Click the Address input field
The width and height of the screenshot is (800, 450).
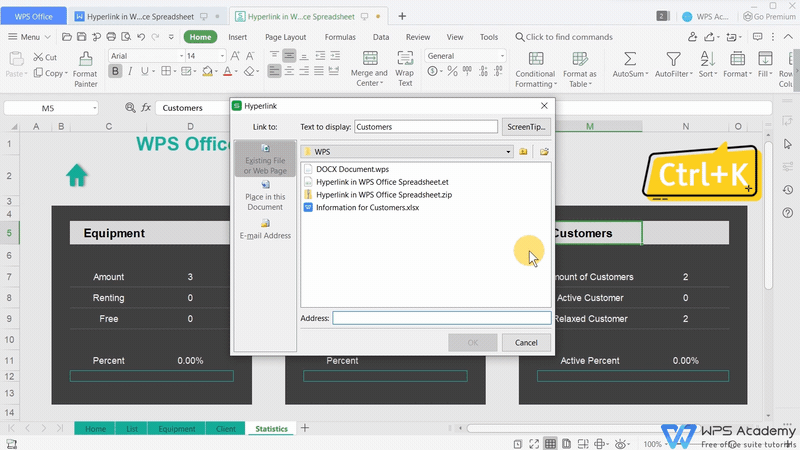click(441, 318)
